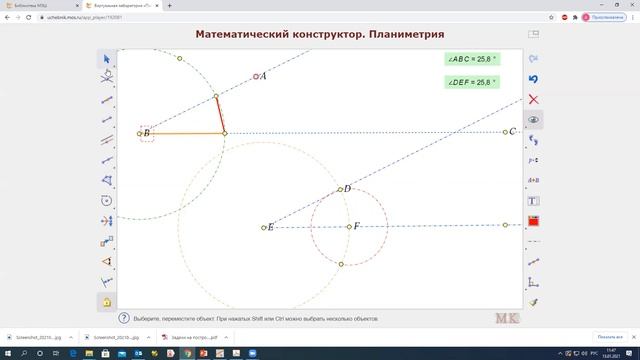Select the ray tool

107,160
